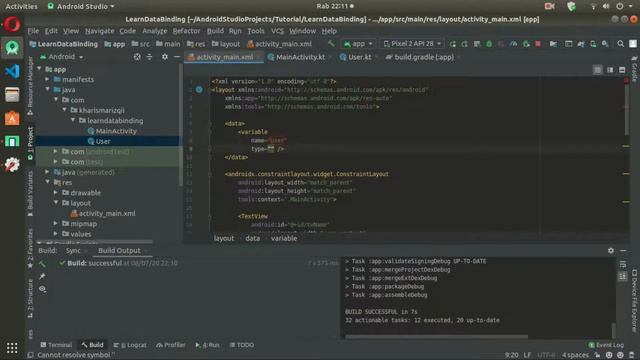Expand java (generated) folder

tap(47, 172)
